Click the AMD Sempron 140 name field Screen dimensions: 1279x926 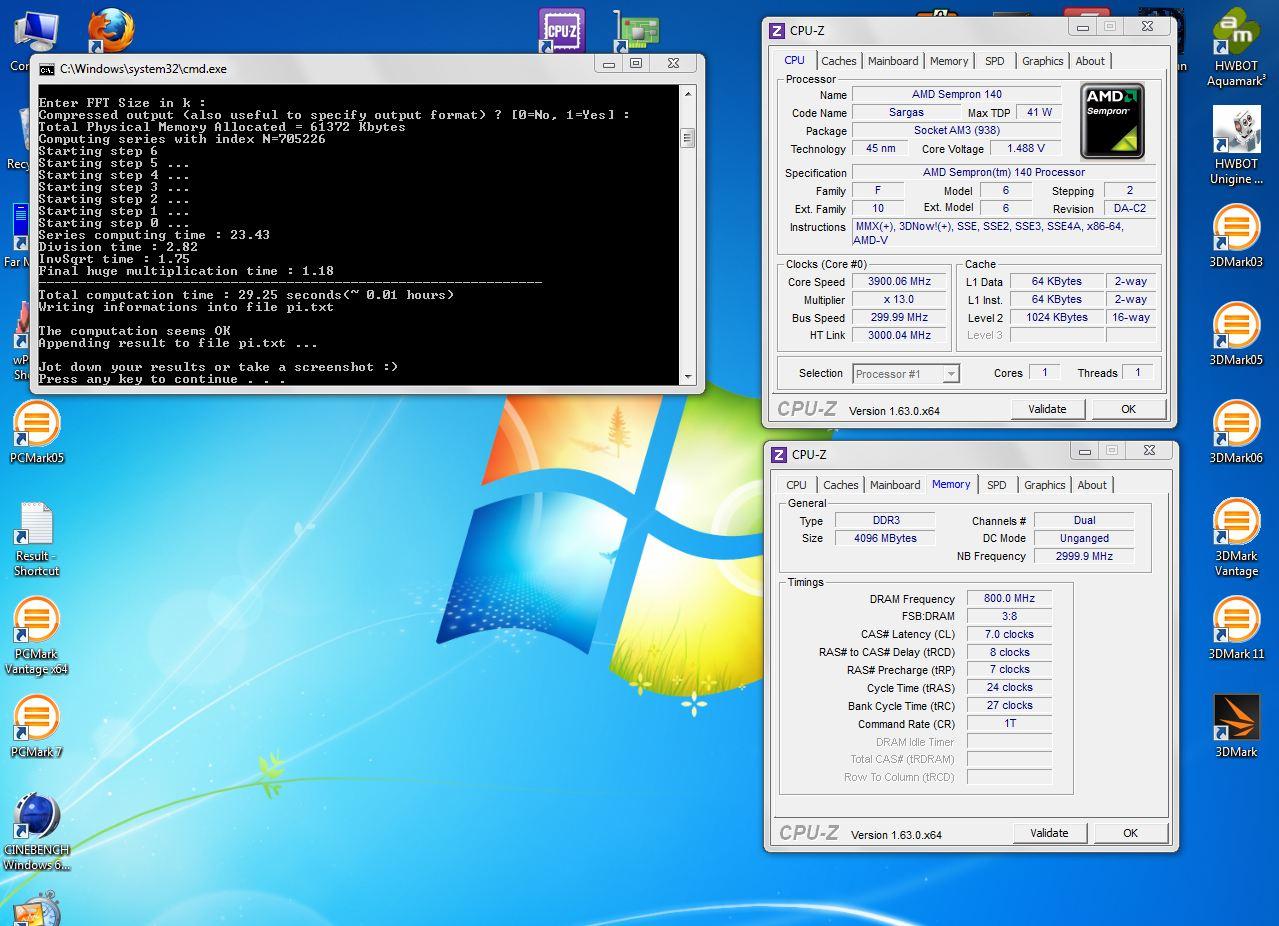click(956, 95)
